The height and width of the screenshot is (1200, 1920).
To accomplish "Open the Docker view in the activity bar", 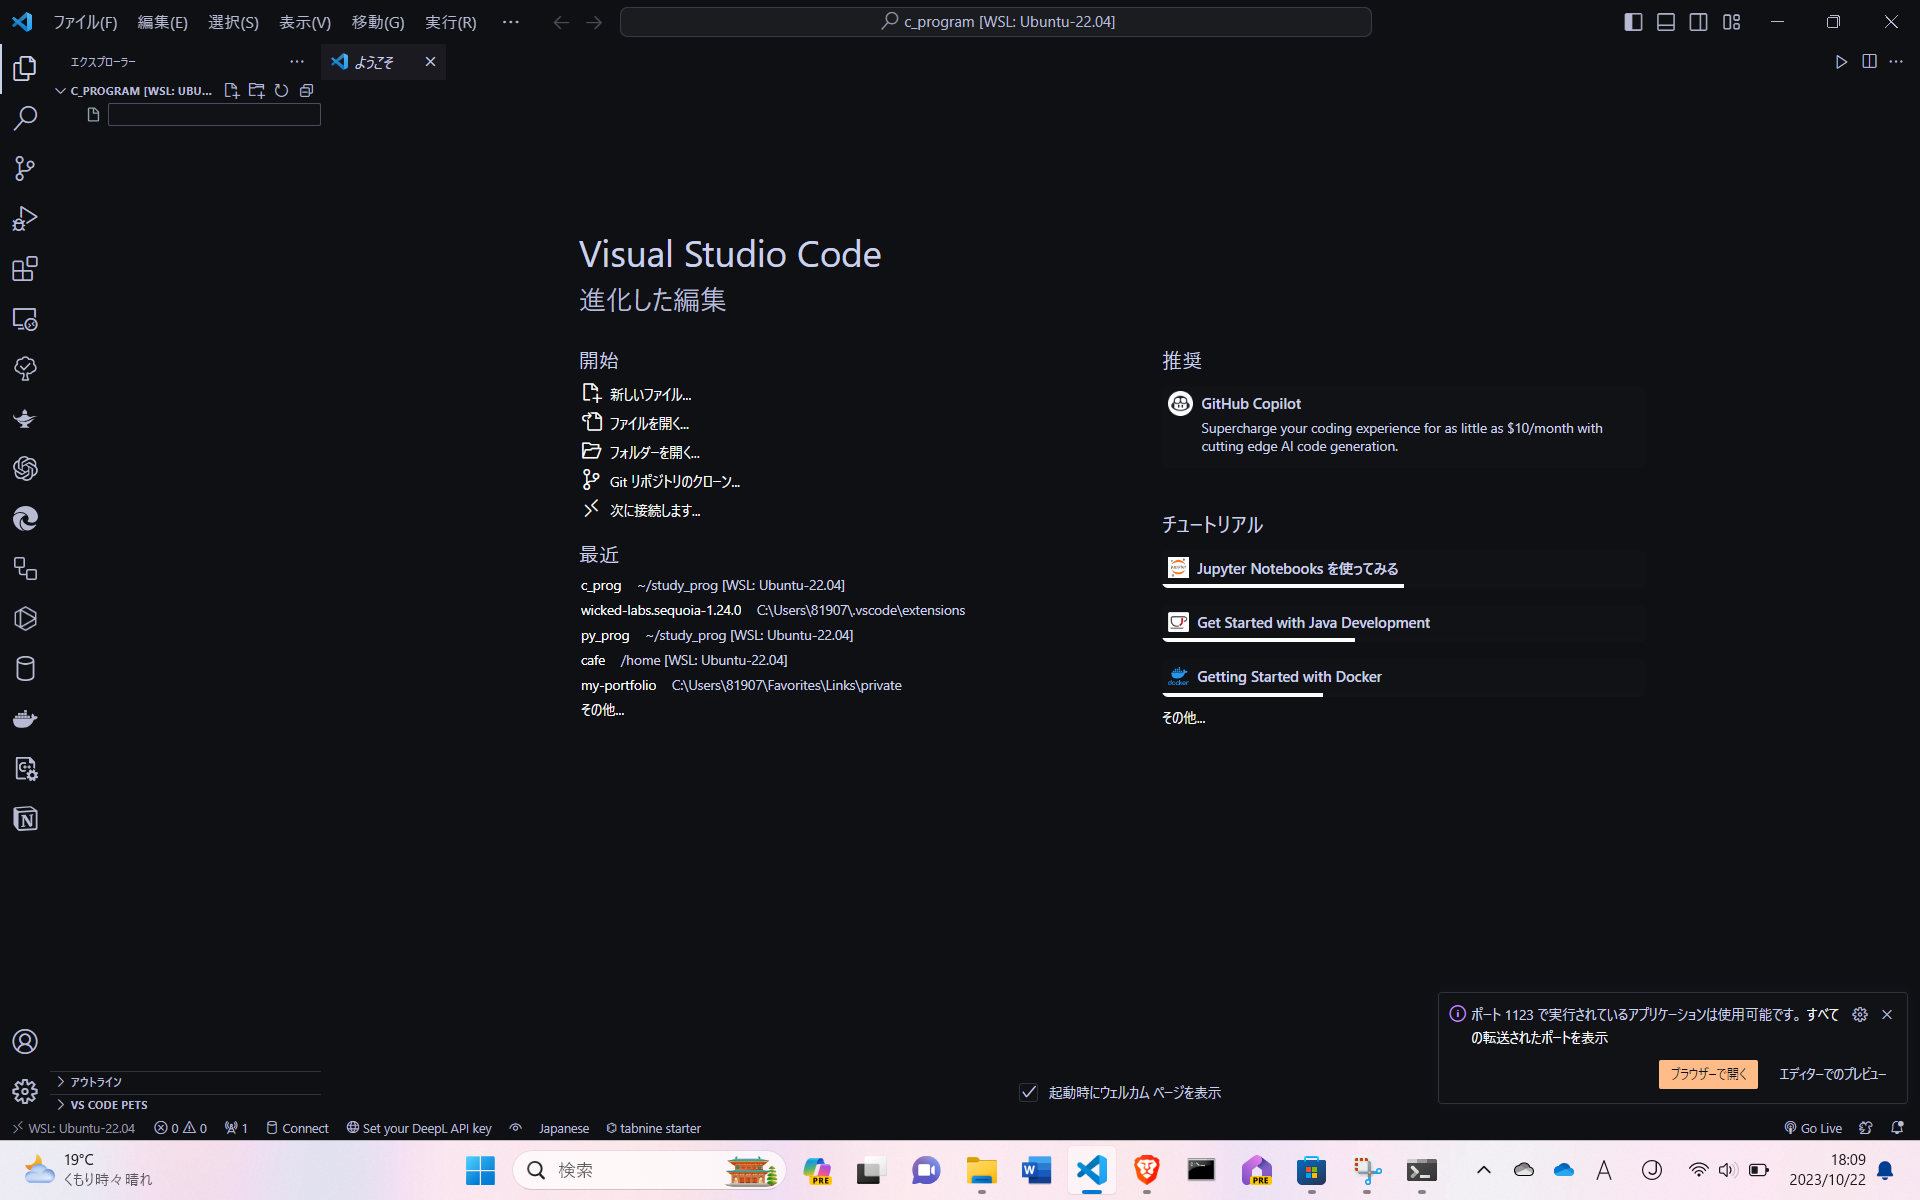I will coord(25,719).
